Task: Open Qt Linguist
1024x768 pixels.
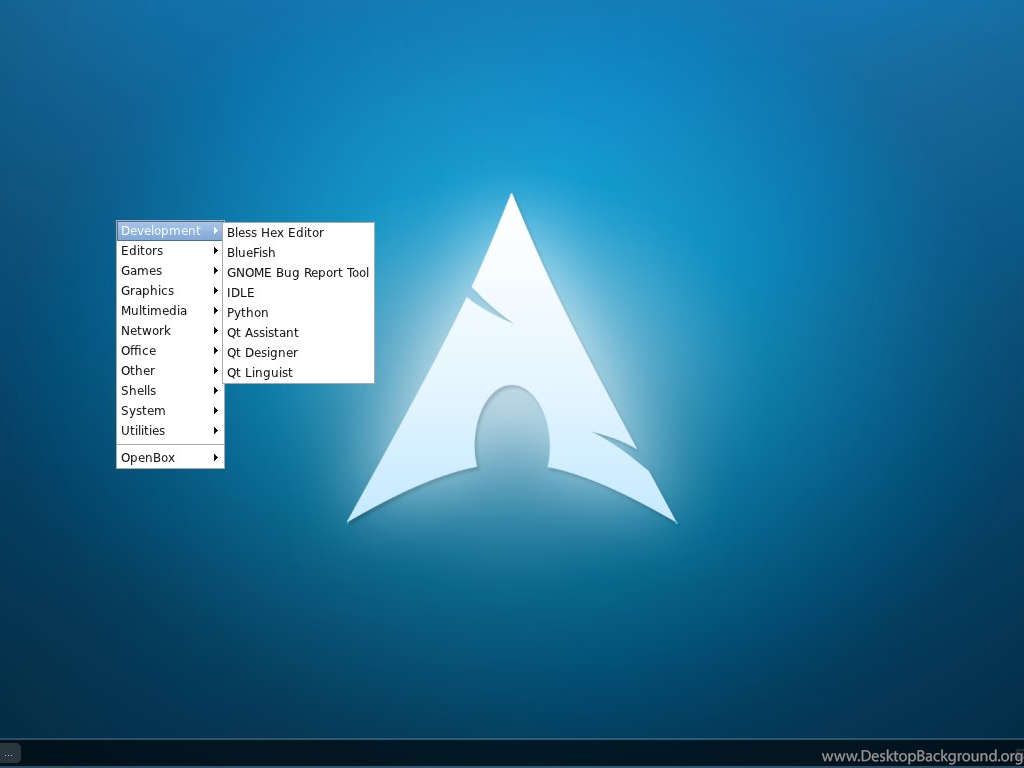Action: (298, 373)
